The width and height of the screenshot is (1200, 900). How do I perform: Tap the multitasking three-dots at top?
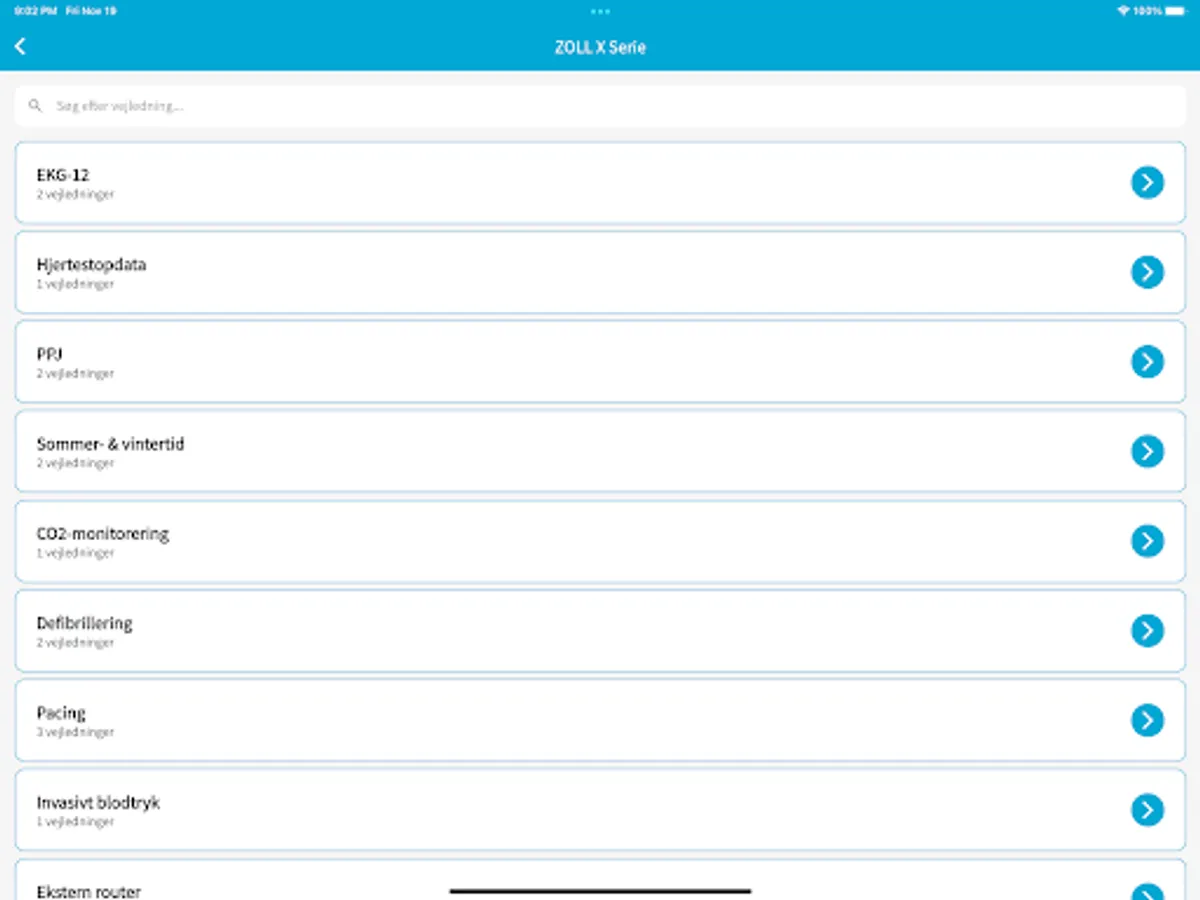click(x=600, y=11)
